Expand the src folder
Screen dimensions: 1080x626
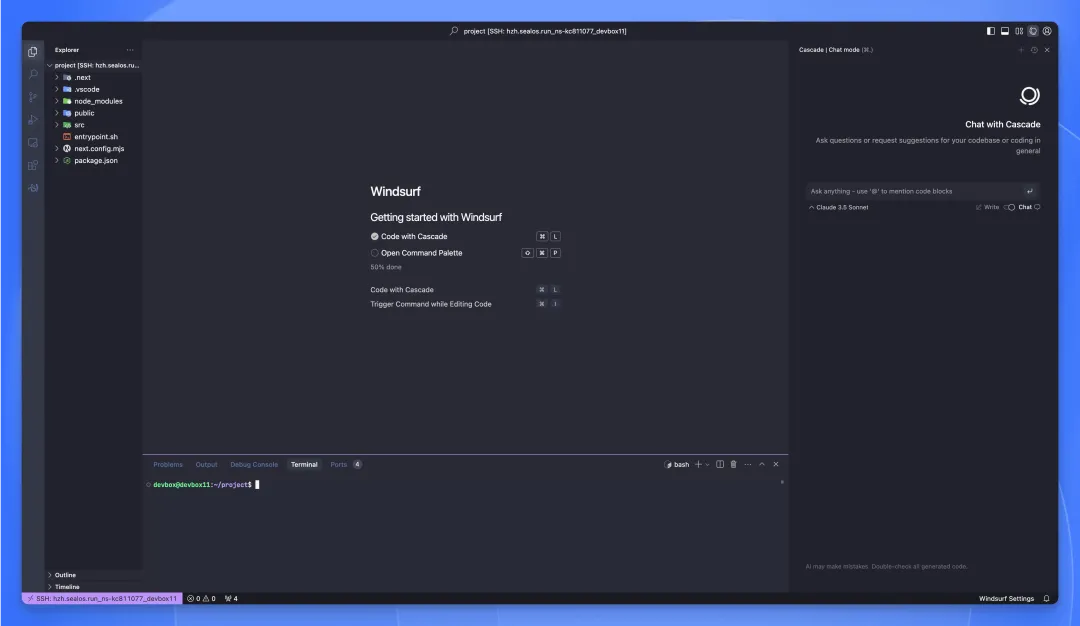(x=57, y=125)
